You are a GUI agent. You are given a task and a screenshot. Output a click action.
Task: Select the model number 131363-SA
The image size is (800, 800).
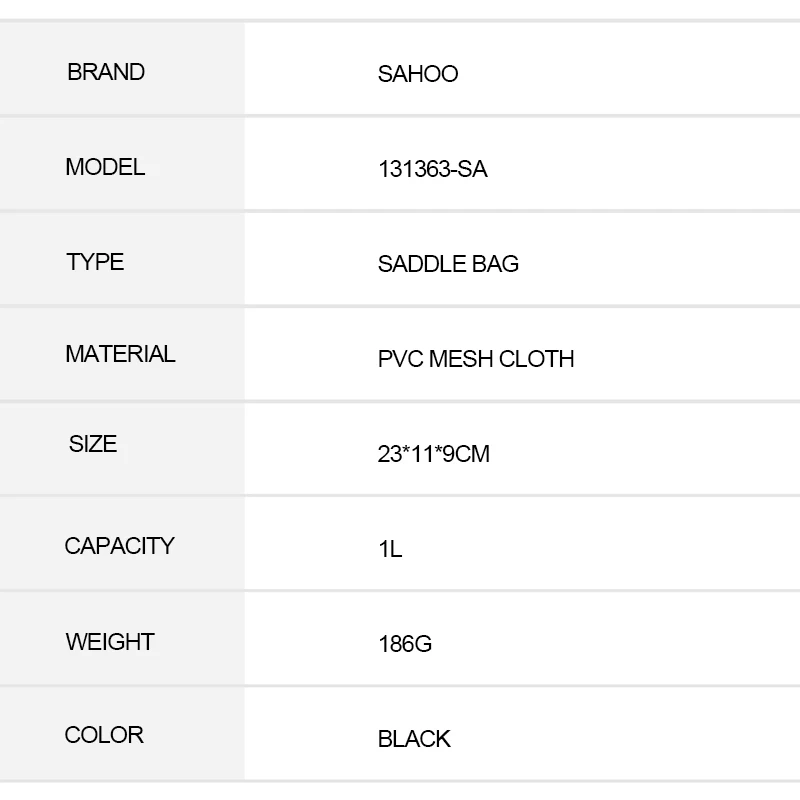point(432,169)
